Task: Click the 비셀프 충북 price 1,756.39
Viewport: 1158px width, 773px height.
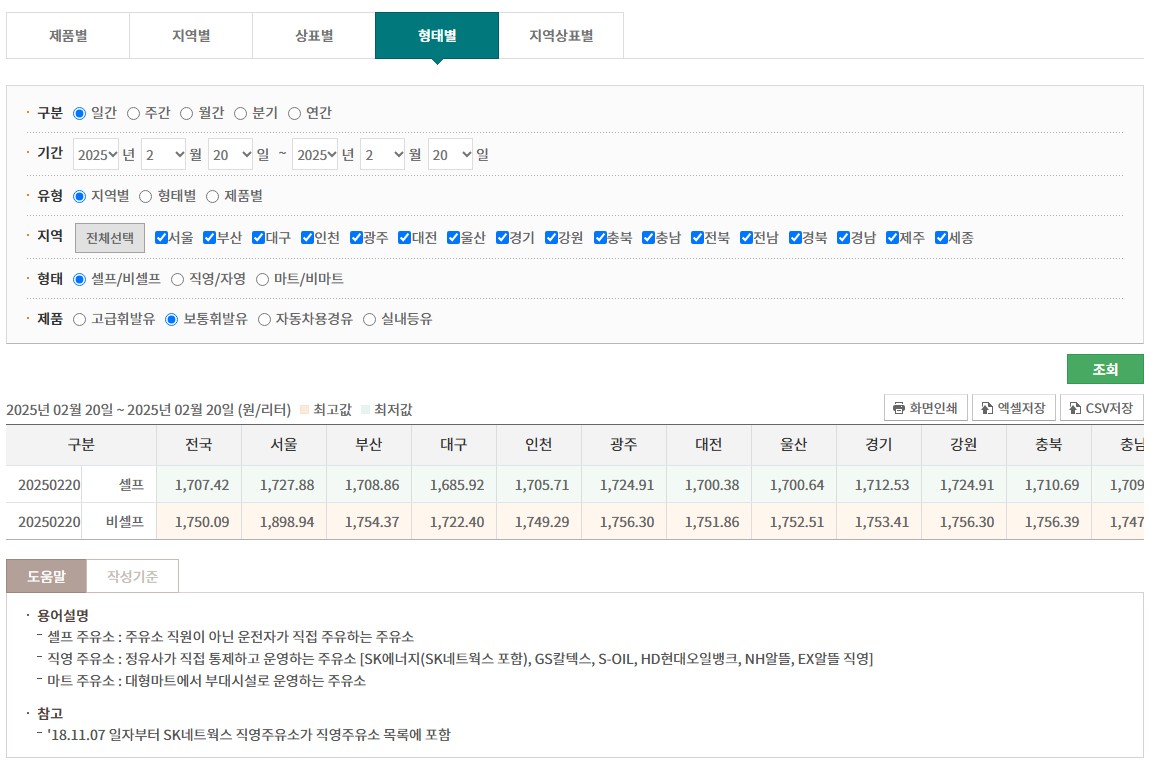Action: [x=1052, y=522]
